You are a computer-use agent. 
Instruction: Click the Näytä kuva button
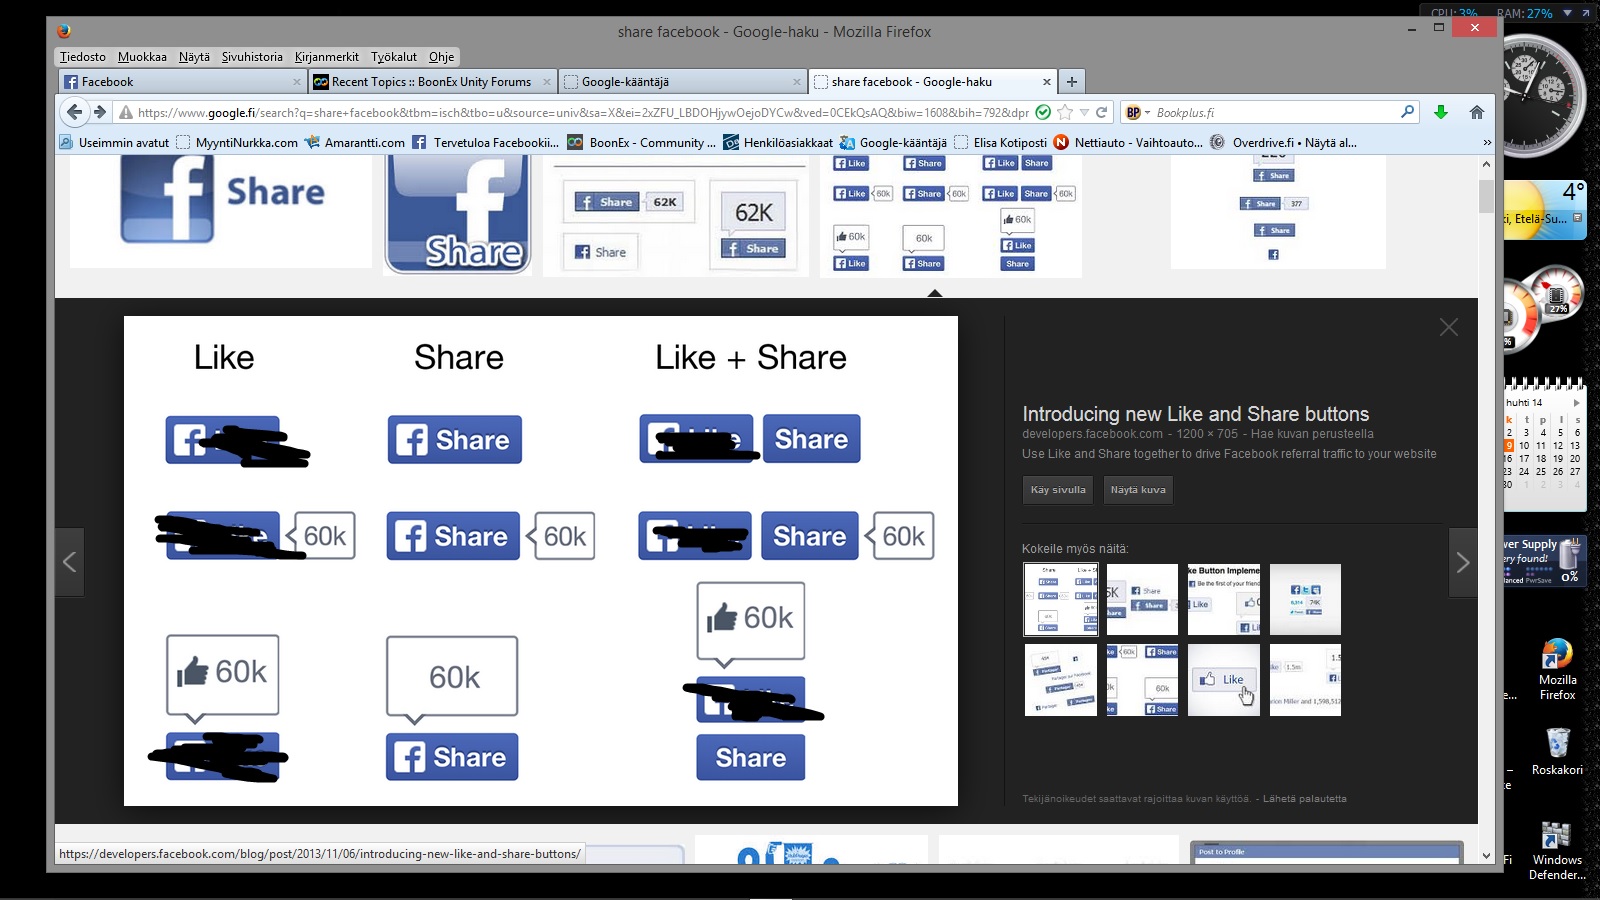click(x=1138, y=490)
